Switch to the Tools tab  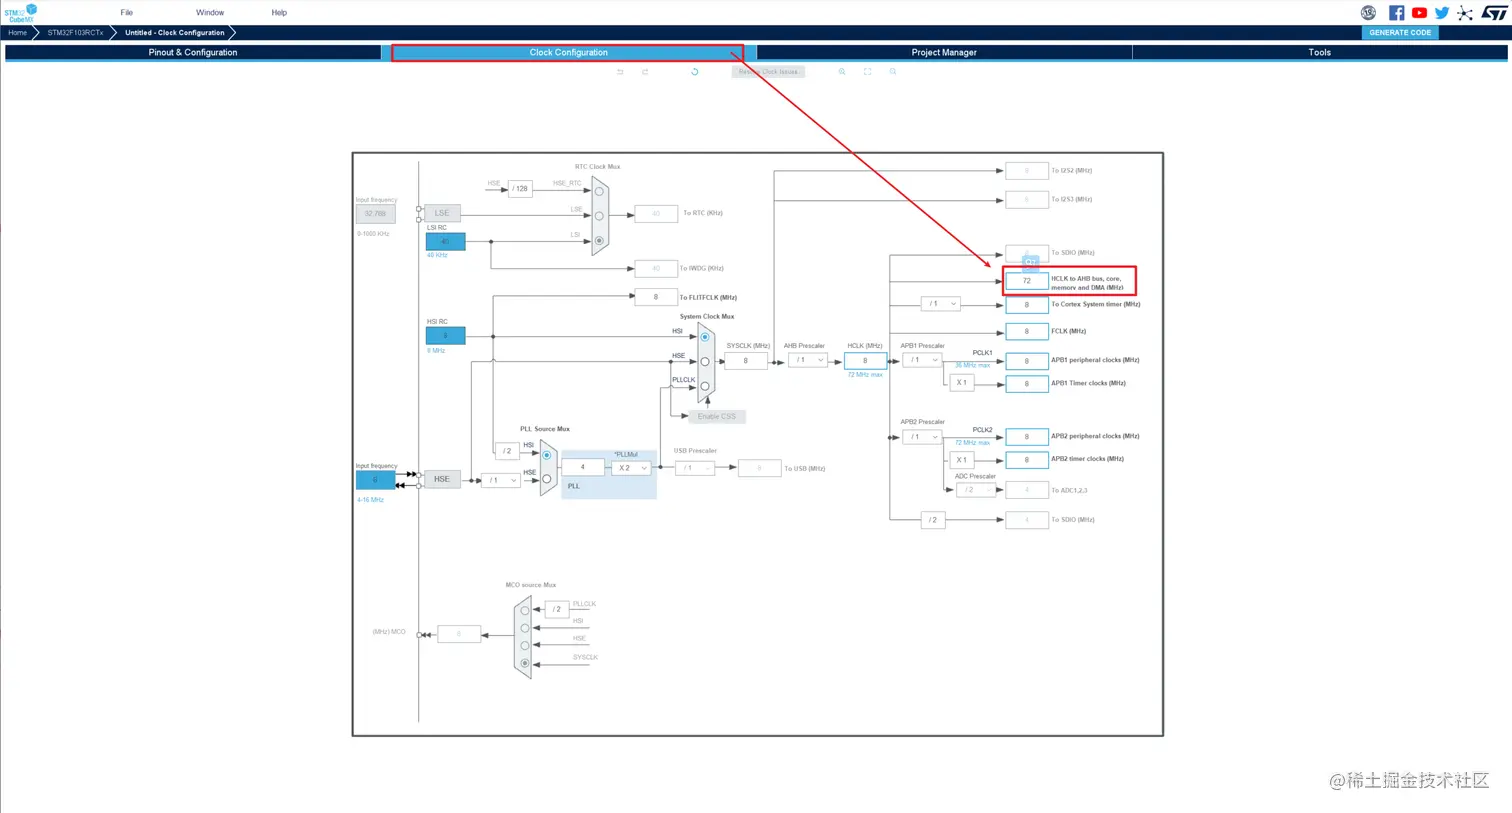tap(1320, 52)
